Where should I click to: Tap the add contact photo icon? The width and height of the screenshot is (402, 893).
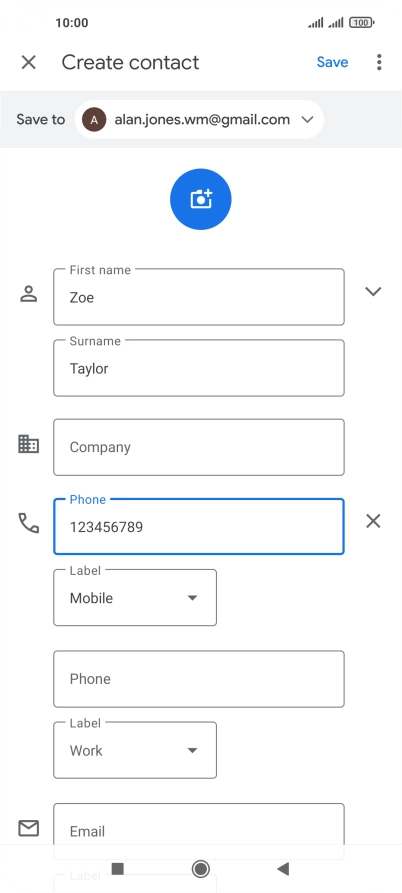(x=200, y=199)
